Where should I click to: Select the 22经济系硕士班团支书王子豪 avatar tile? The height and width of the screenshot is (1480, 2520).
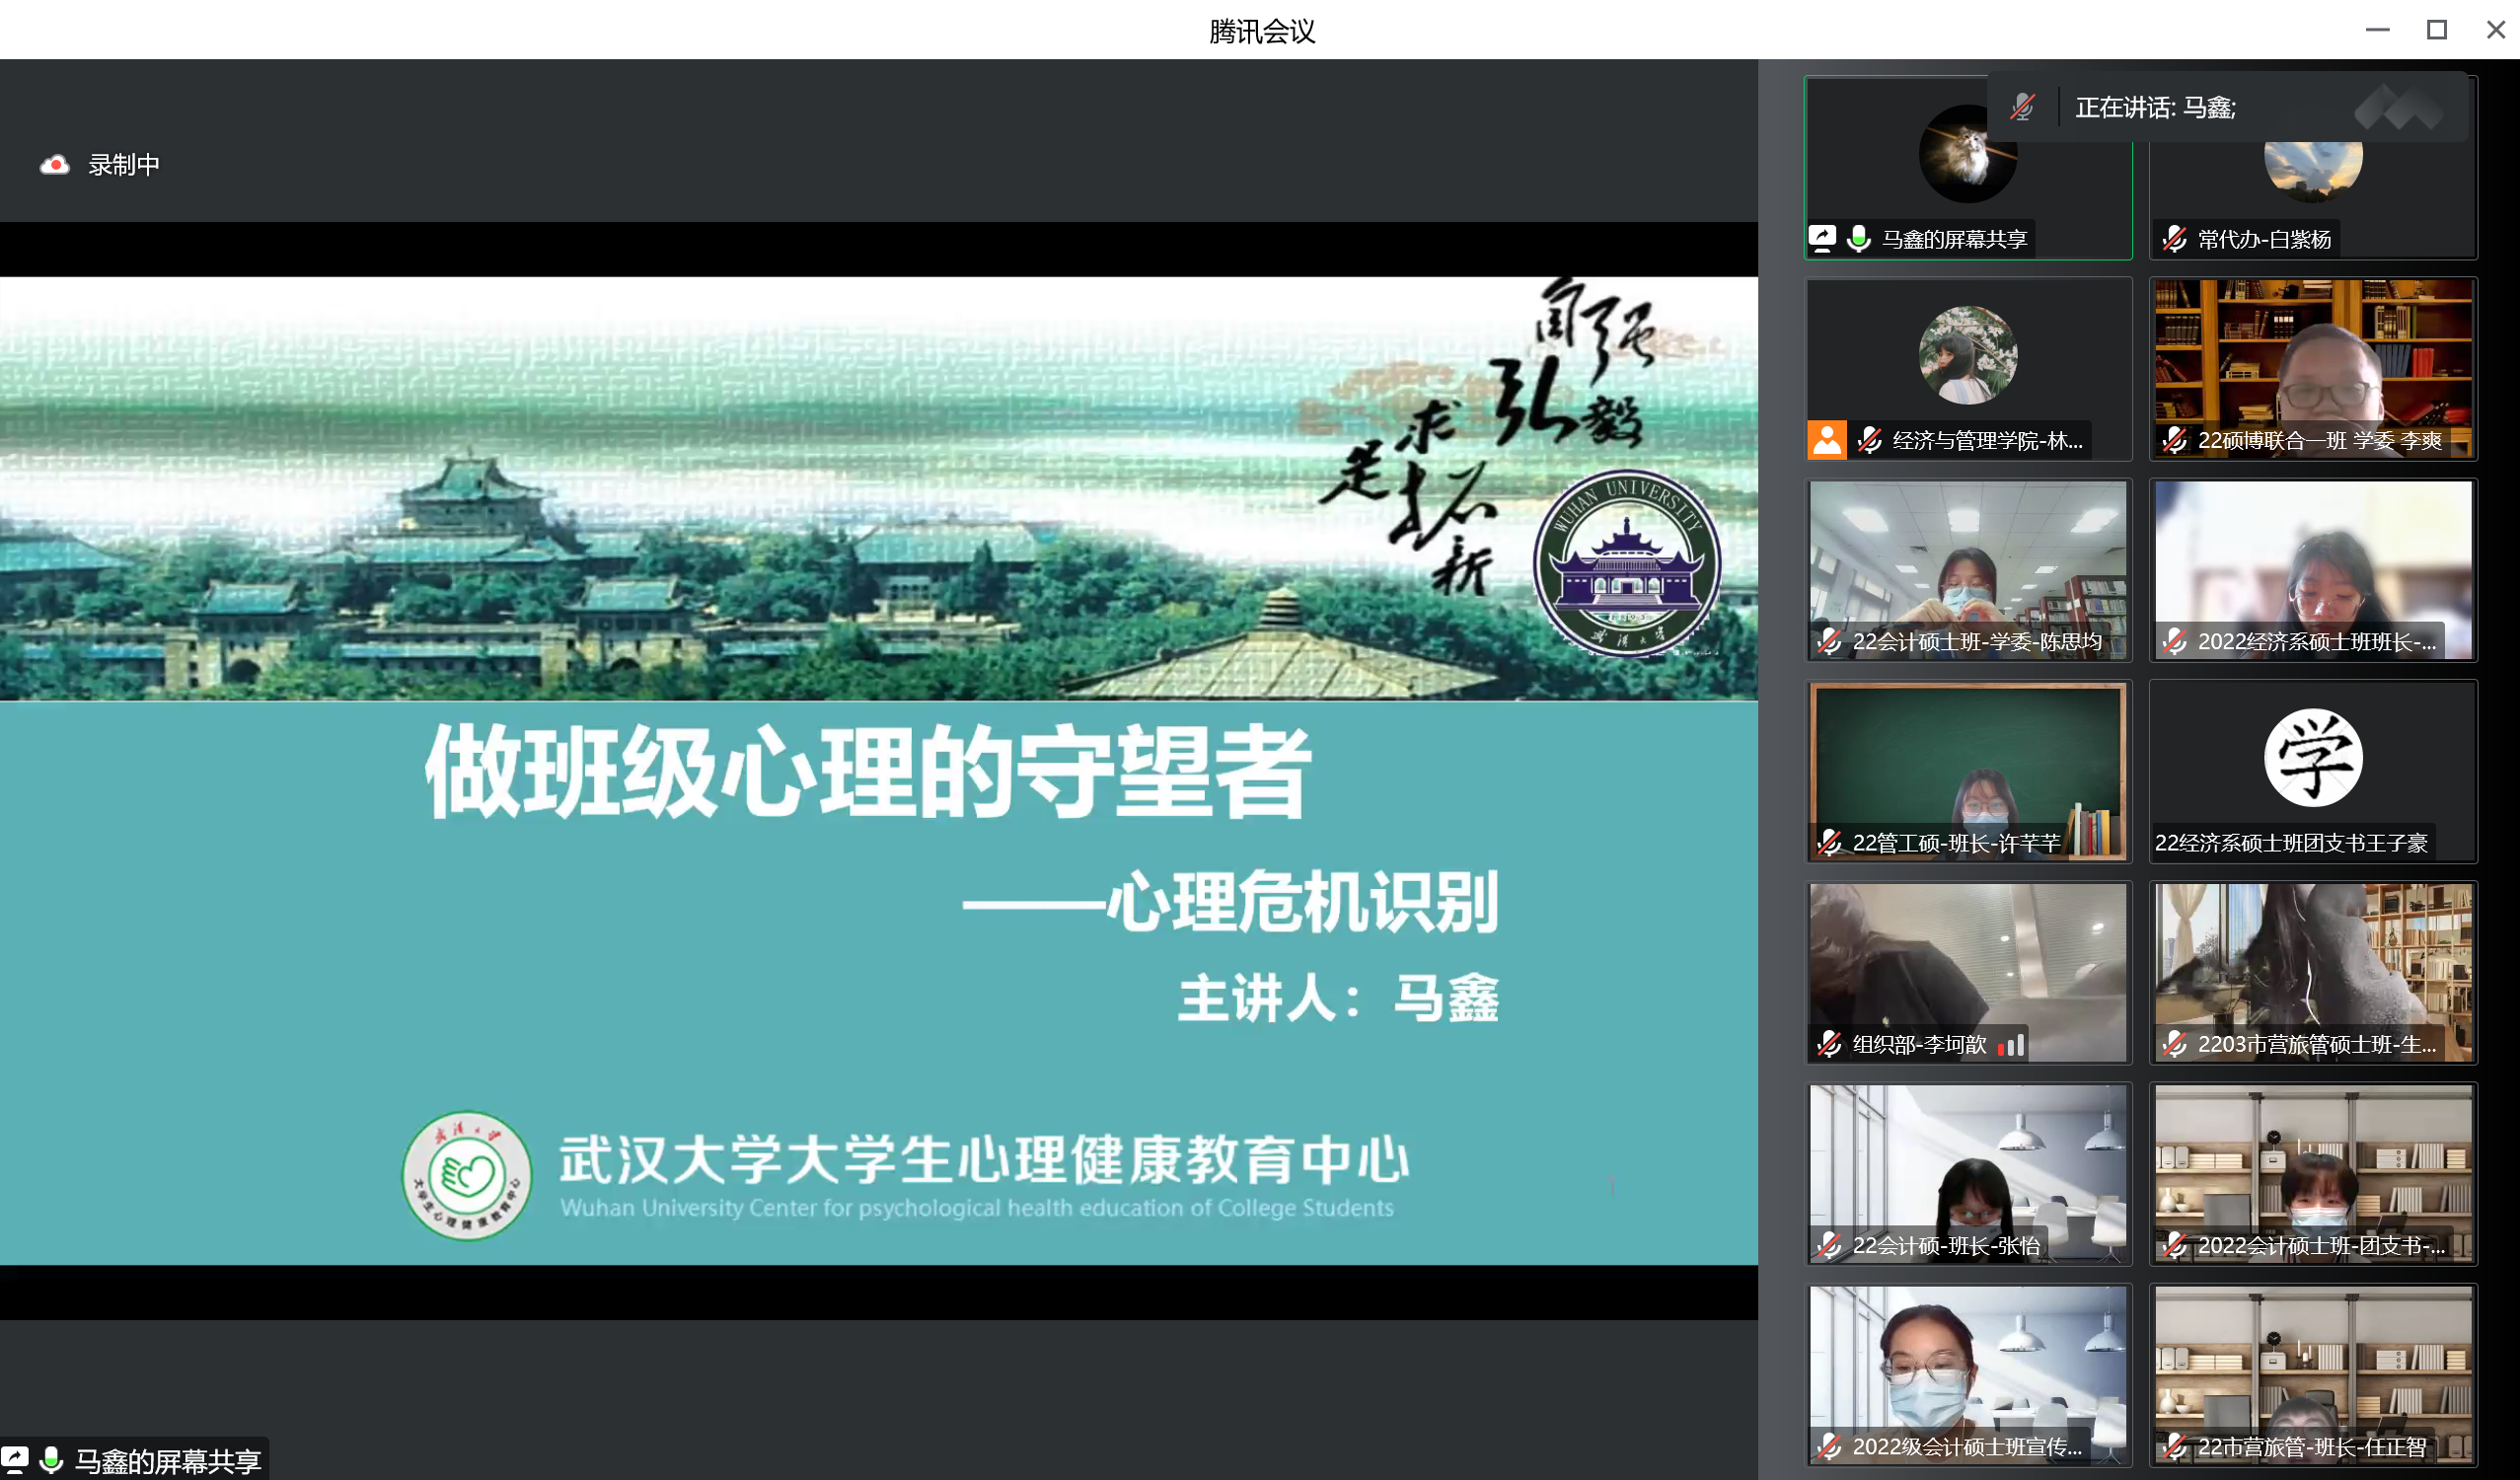(2312, 759)
